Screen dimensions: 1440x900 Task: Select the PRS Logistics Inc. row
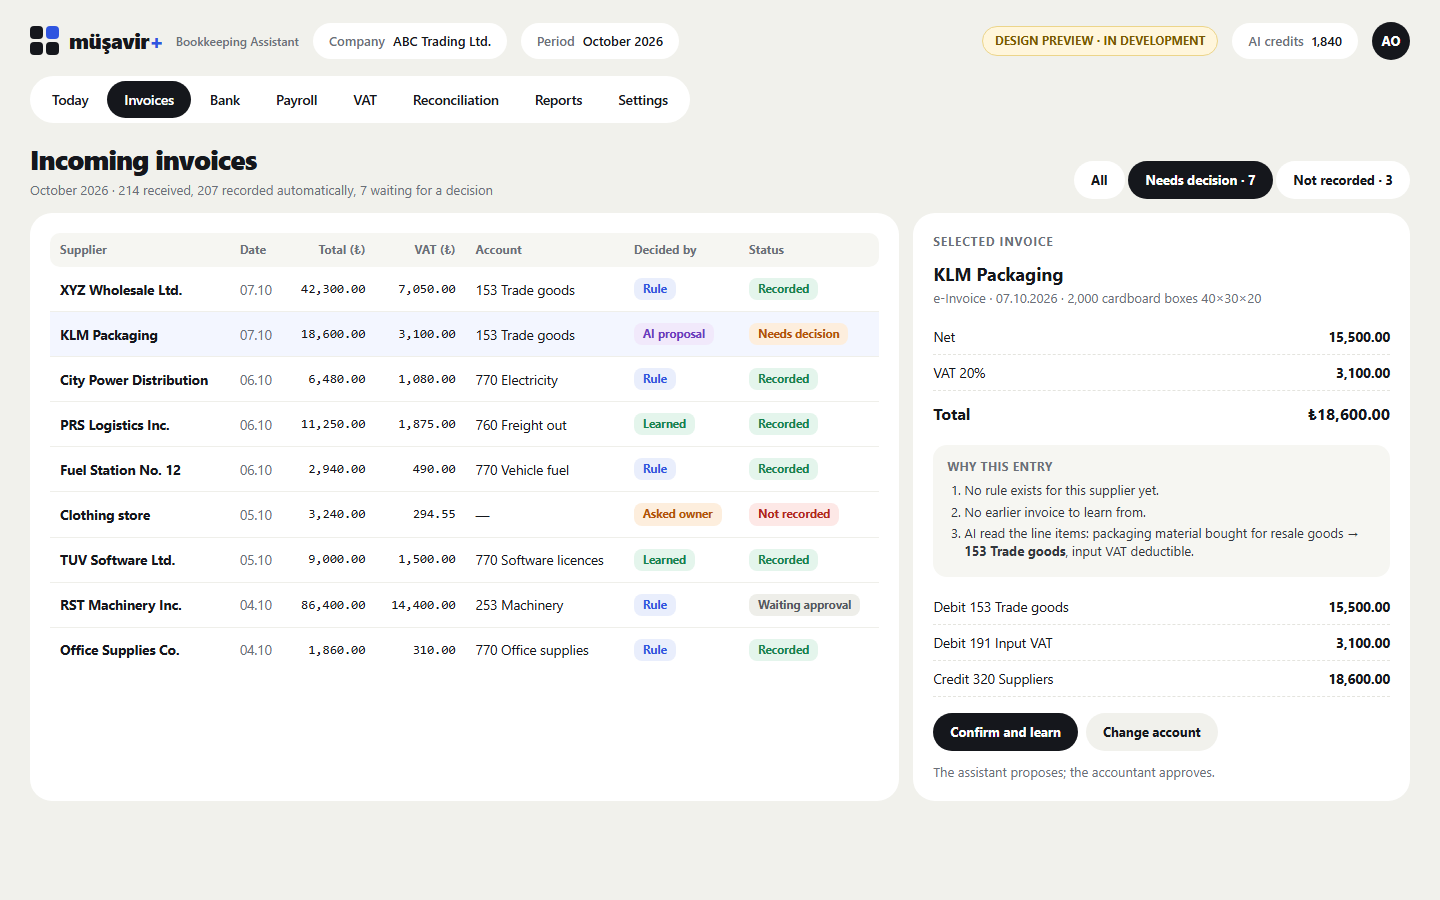[x=464, y=424]
